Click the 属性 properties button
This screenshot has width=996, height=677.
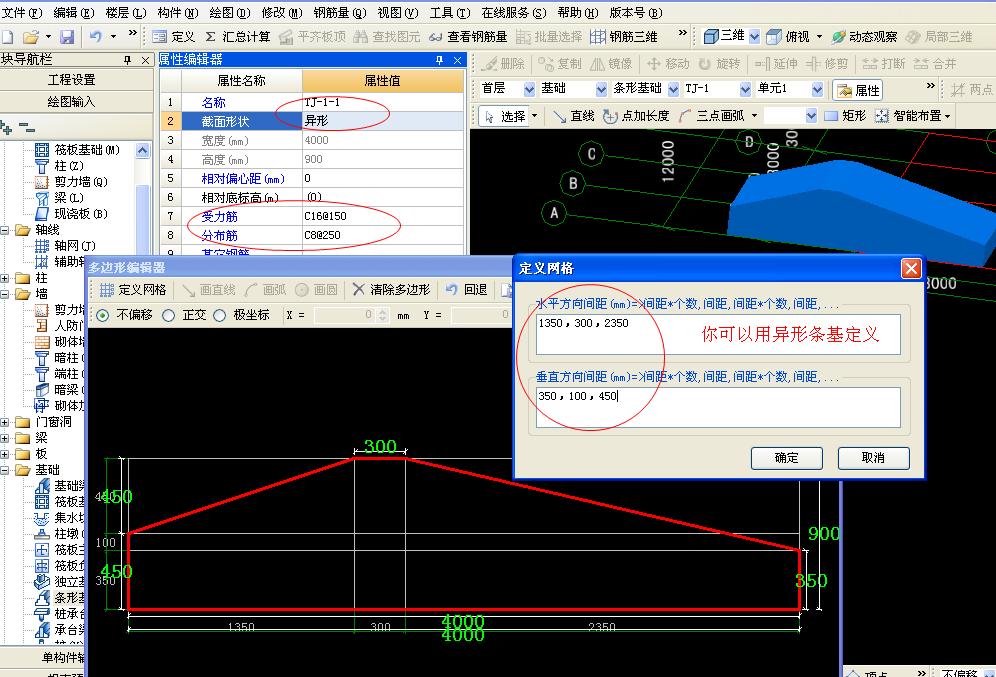858,90
